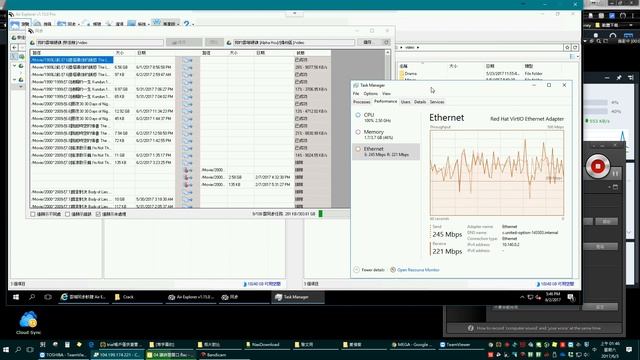
Task: Select the highlighted first row in the sync list
Action: pyautogui.click(x=72, y=60)
